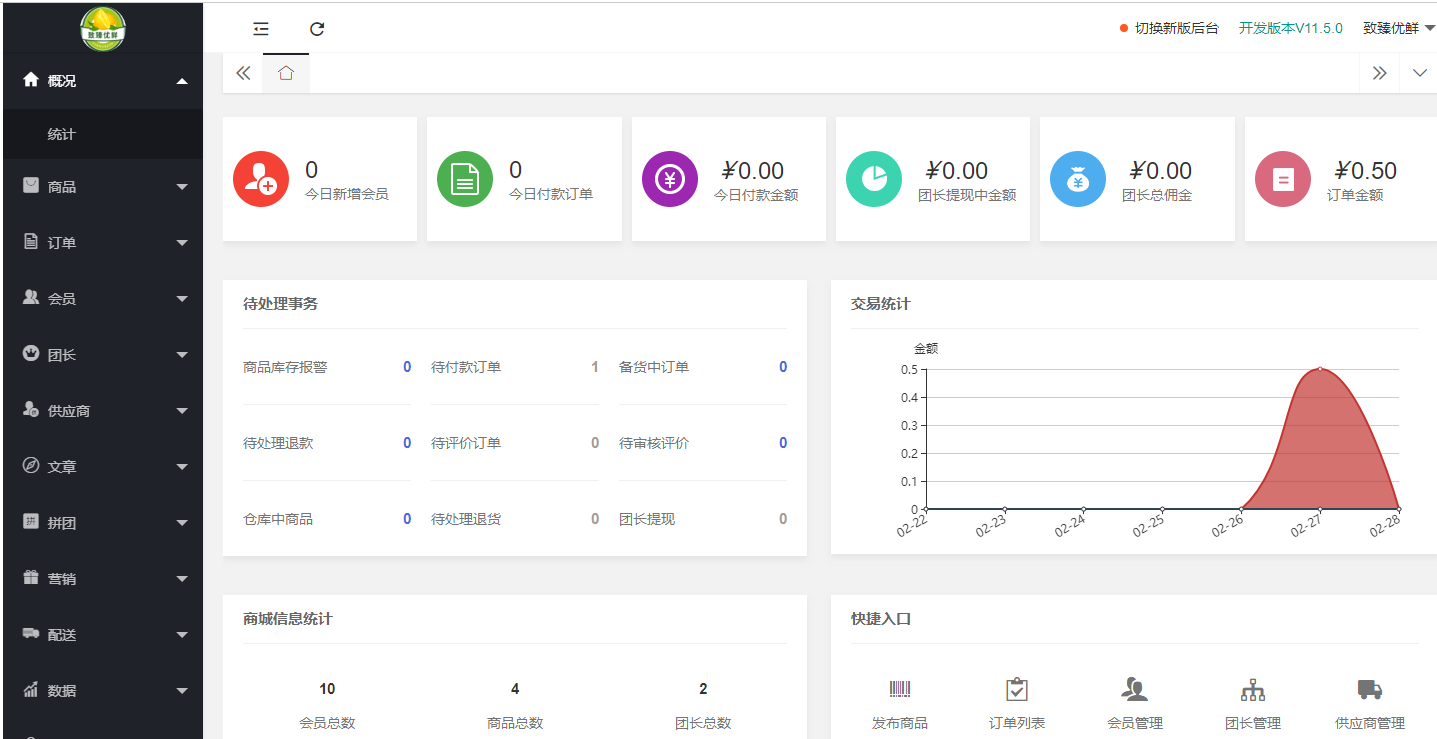1437x739 pixels.
Task: Open the home tab icon
Action: click(x=286, y=73)
